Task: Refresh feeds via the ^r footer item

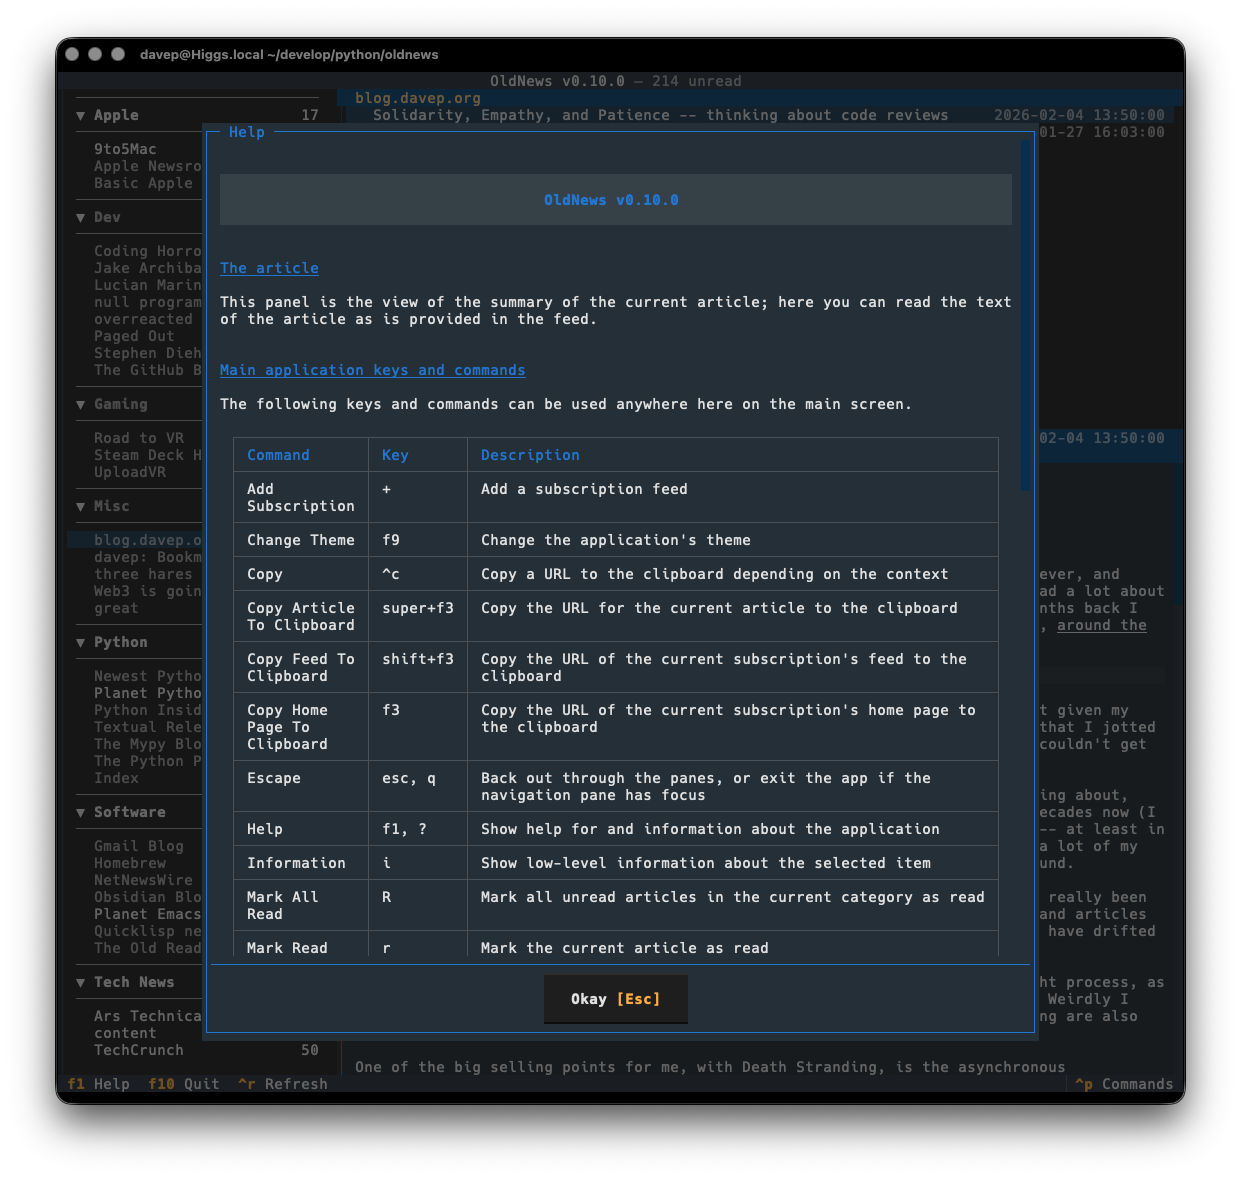Action: point(283,1083)
